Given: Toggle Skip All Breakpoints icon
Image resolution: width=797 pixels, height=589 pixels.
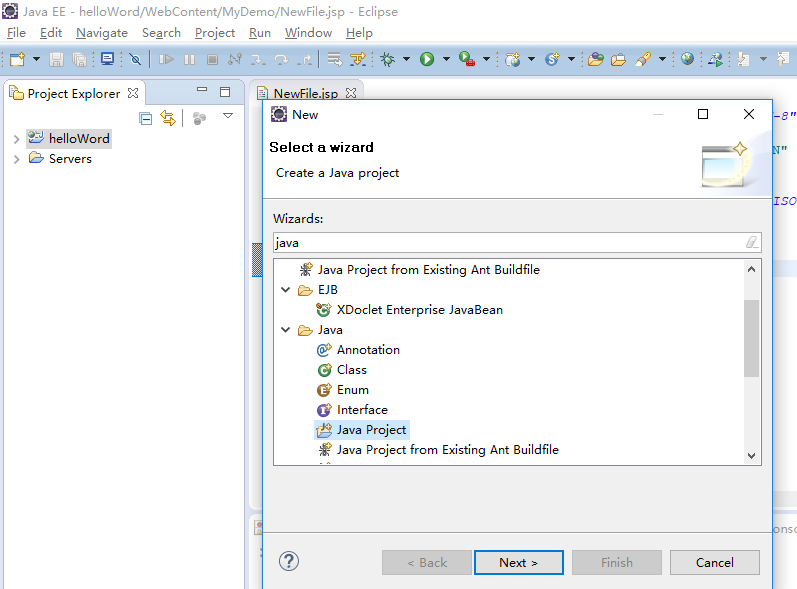Looking at the screenshot, I should (135, 59).
